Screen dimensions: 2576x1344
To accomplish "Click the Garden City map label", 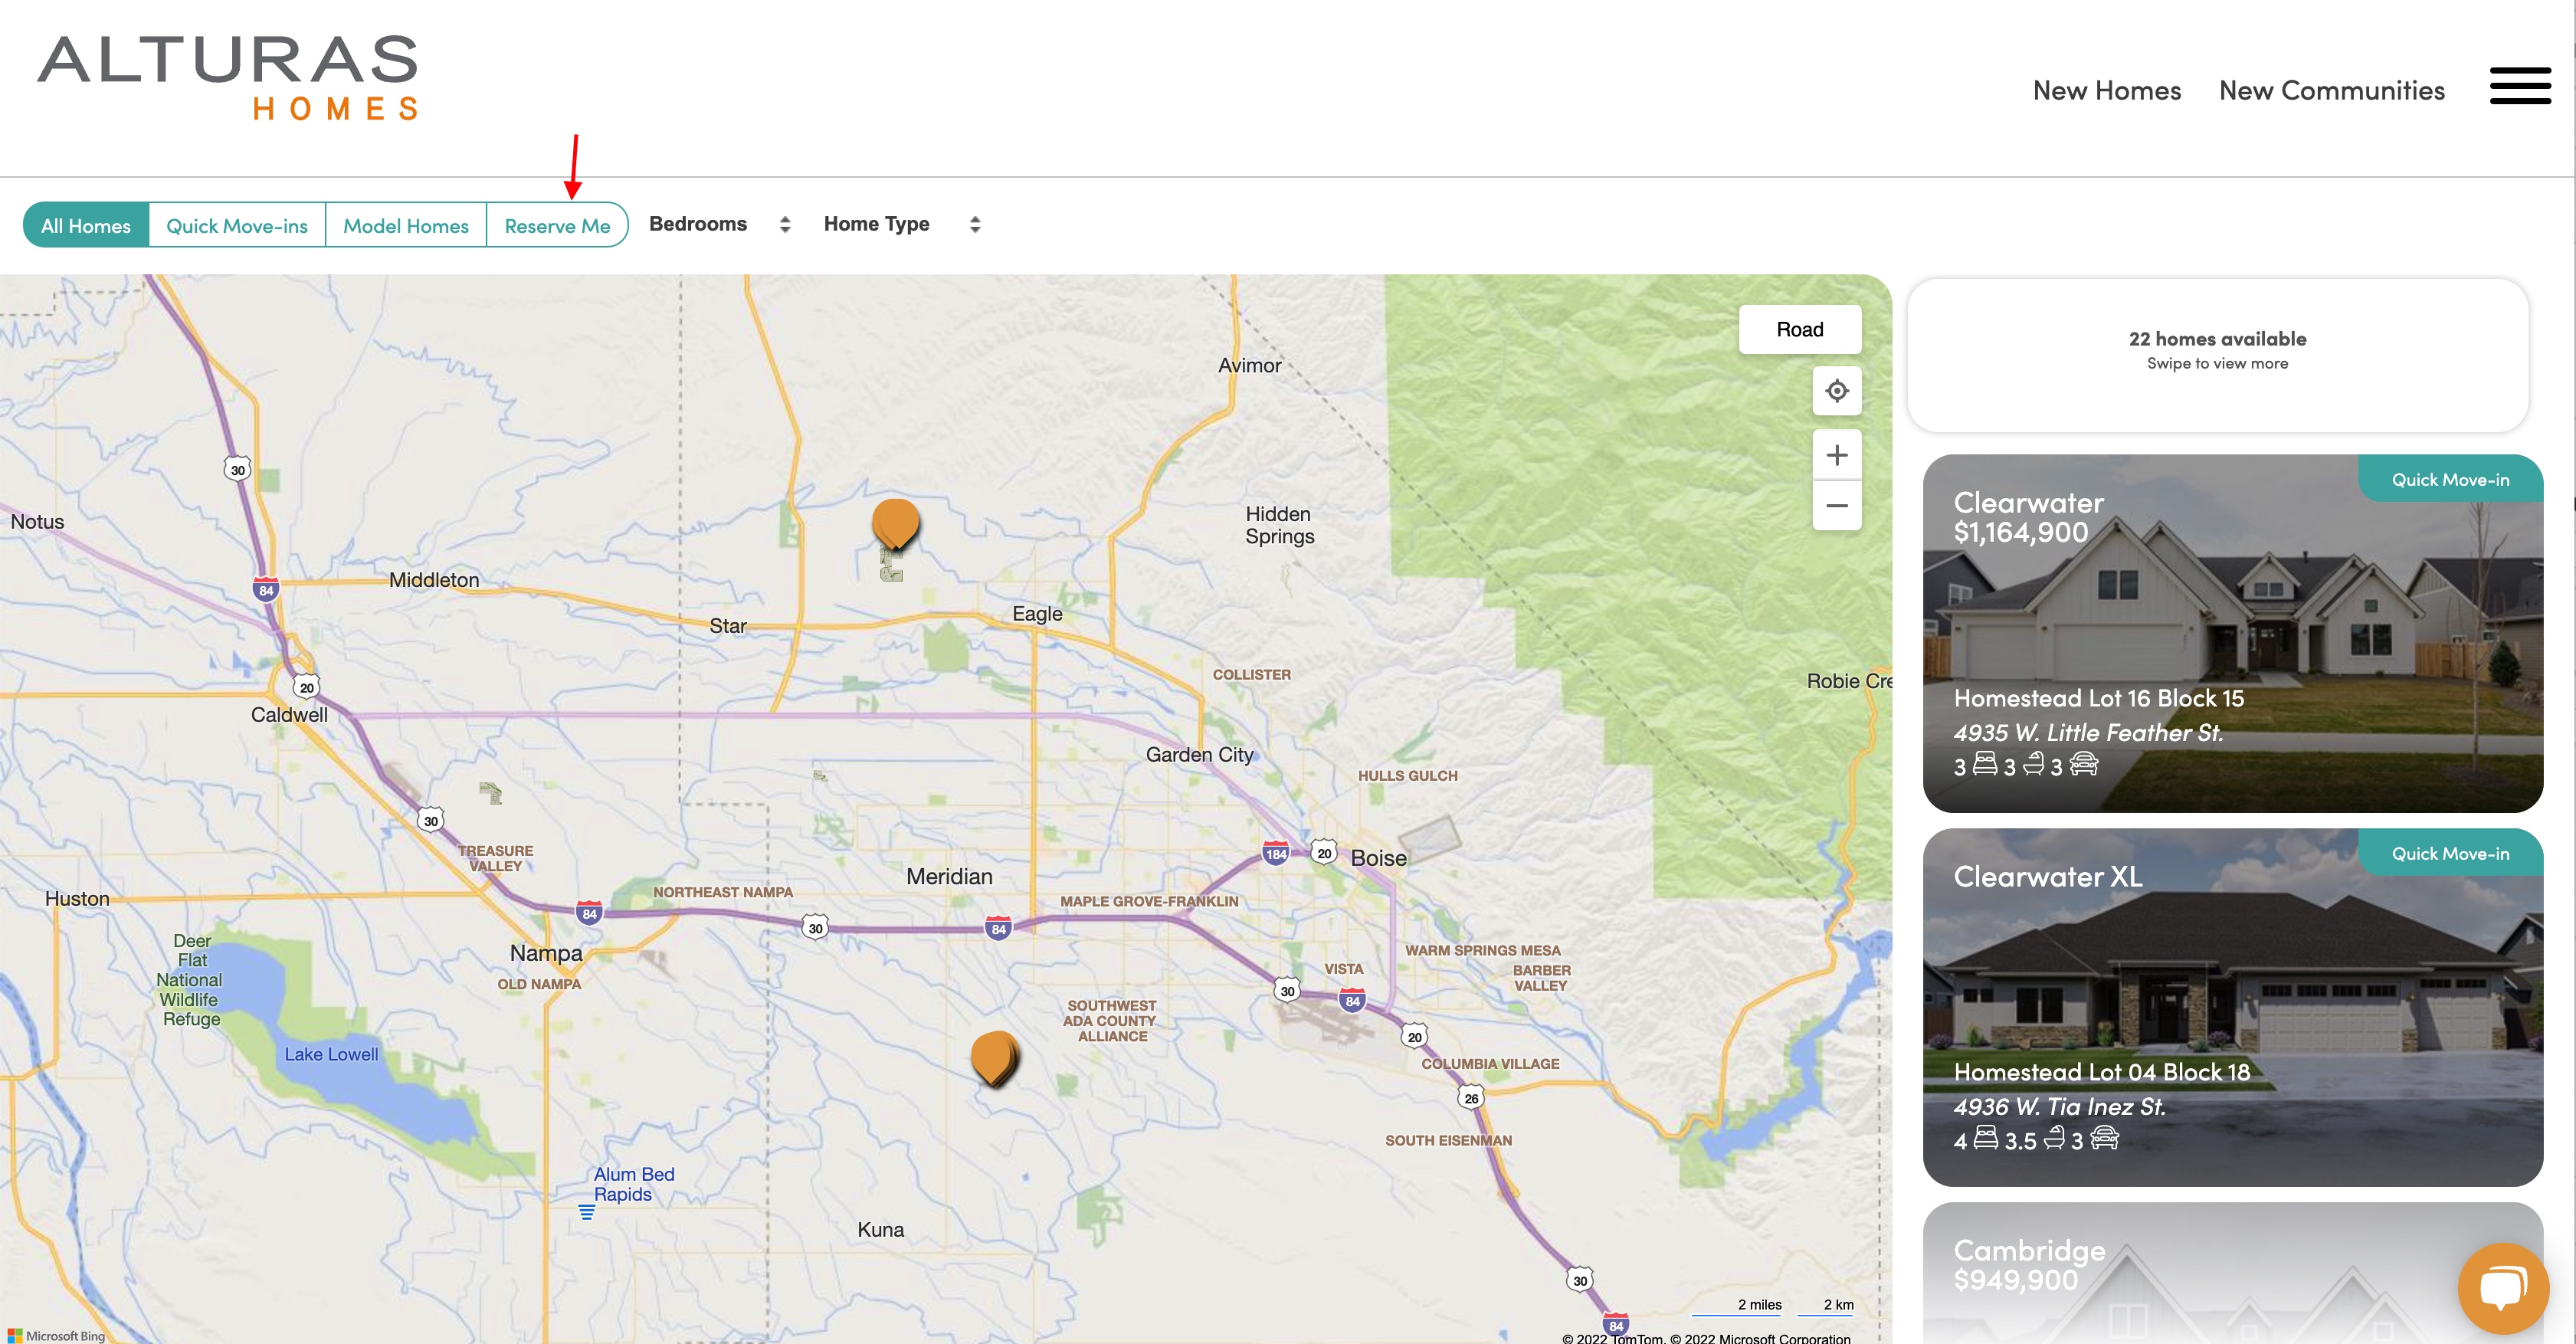I will click(1199, 755).
